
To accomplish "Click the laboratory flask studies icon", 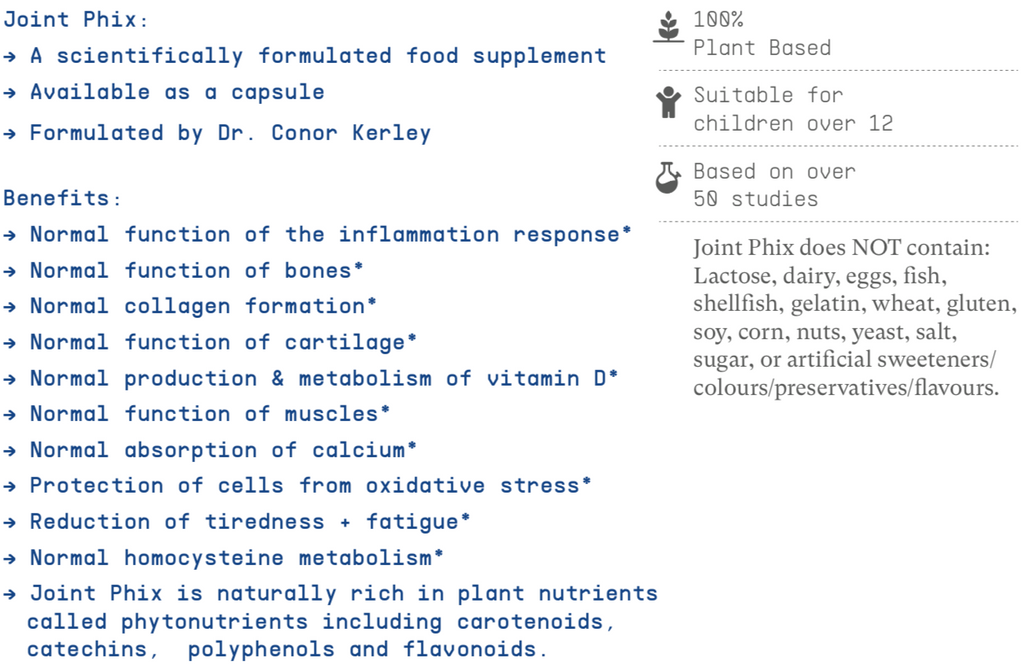I will (x=668, y=177).
